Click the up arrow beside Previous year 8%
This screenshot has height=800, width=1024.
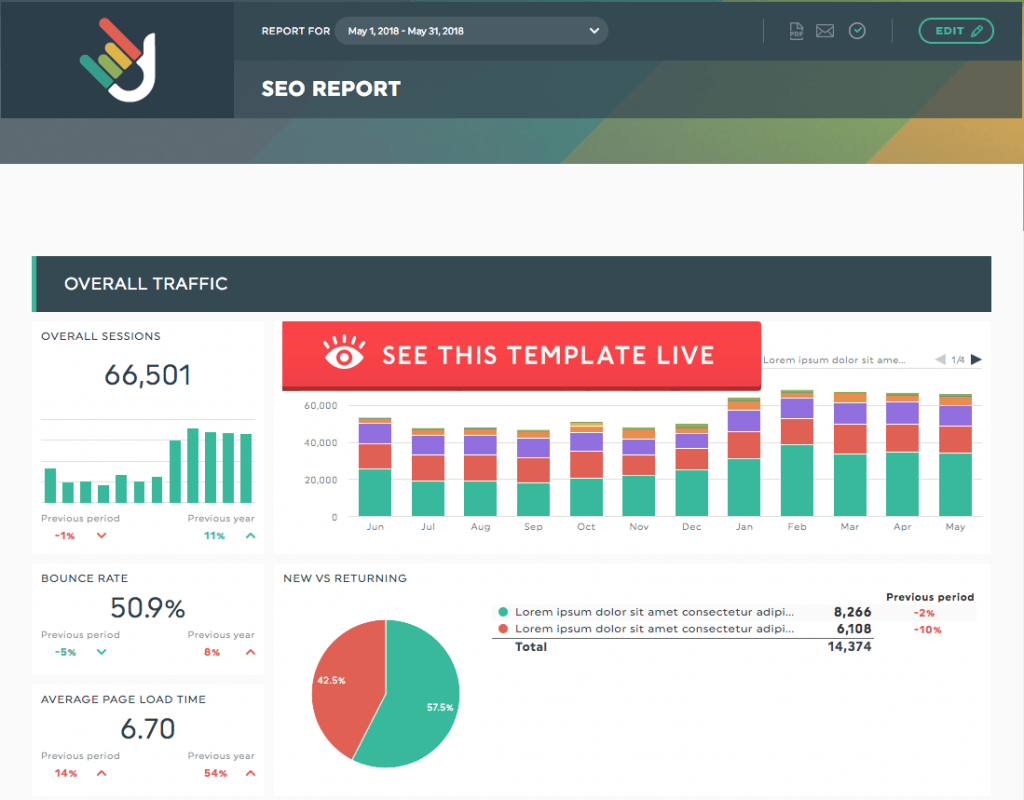pos(253,652)
